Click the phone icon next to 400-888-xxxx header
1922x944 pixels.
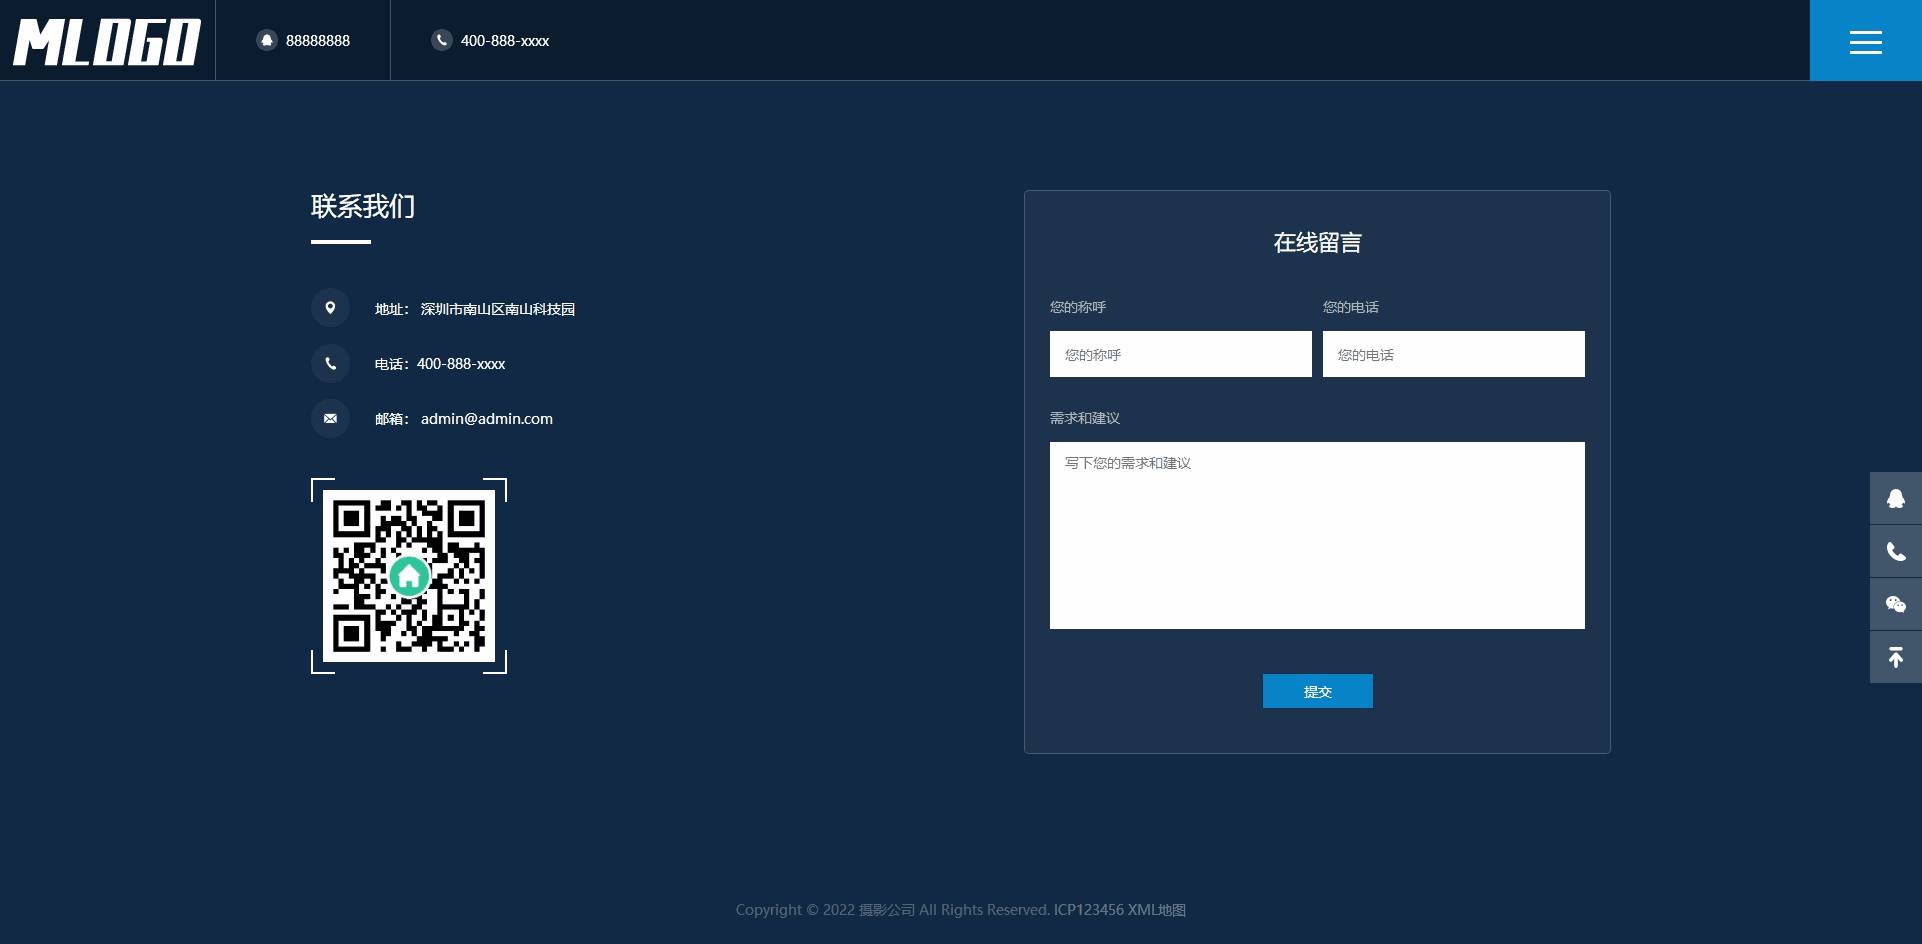click(x=441, y=40)
